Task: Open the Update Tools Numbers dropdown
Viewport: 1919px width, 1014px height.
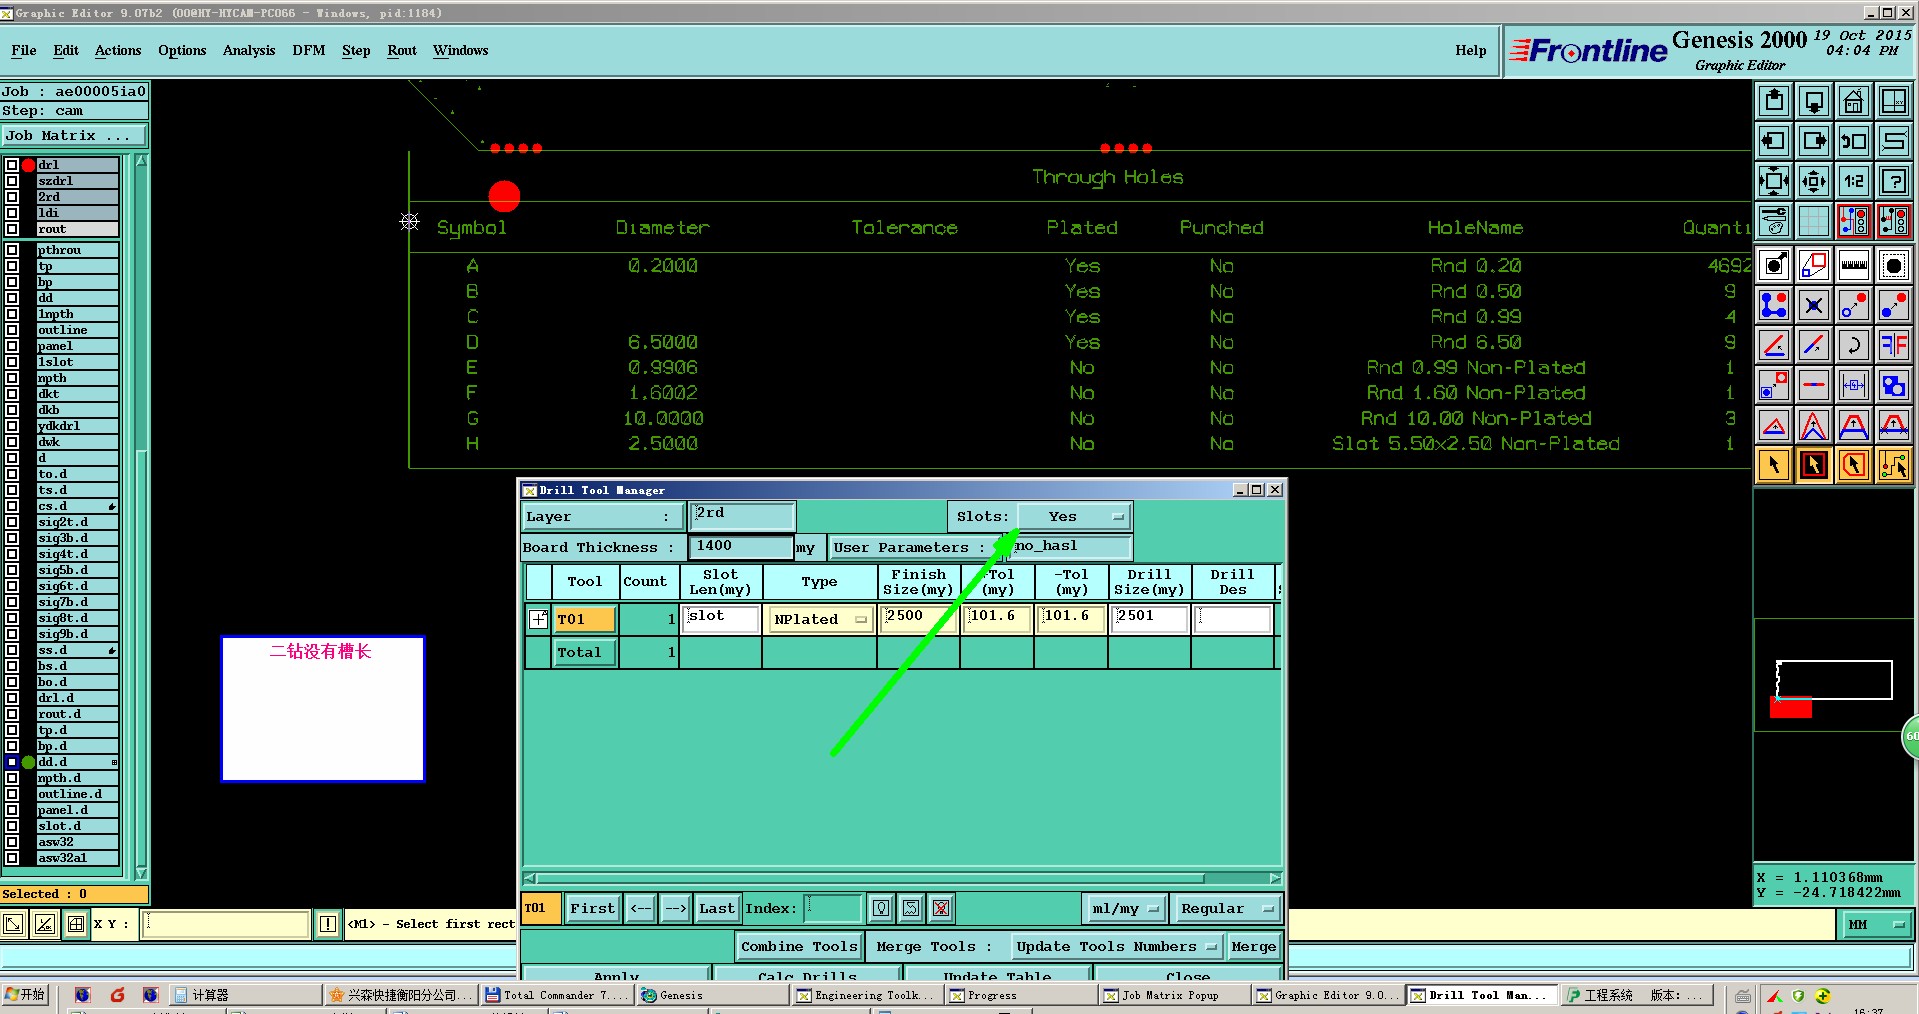Action: pos(1116,946)
